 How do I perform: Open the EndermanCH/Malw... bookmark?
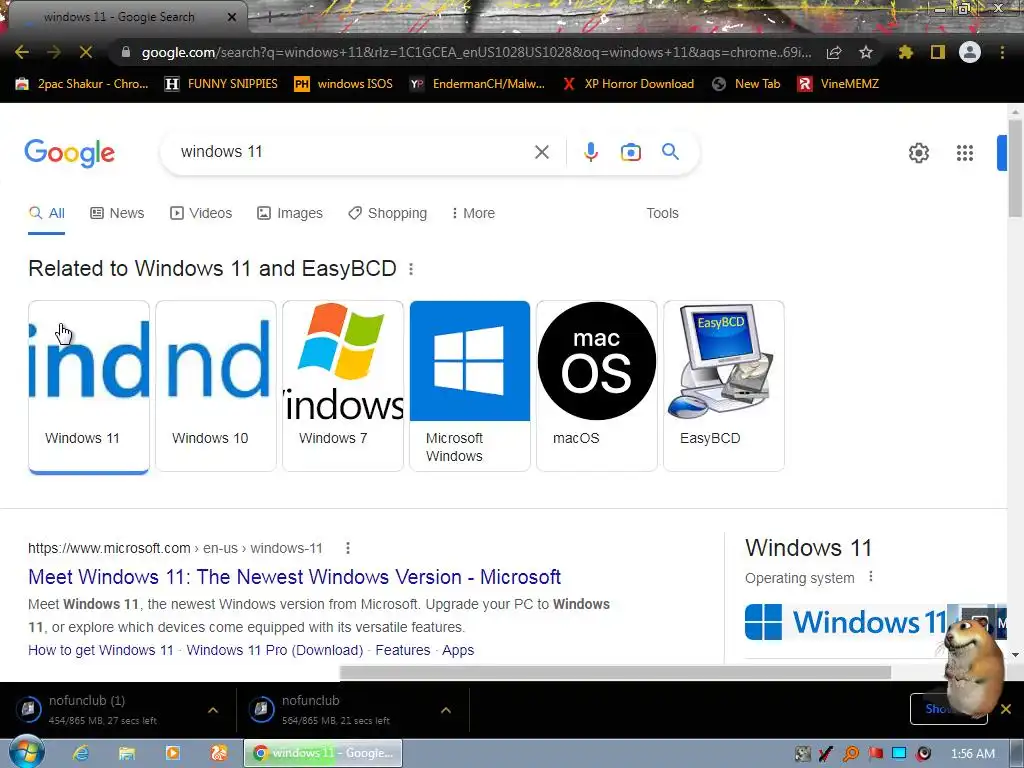pyautogui.click(x=477, y=84)
